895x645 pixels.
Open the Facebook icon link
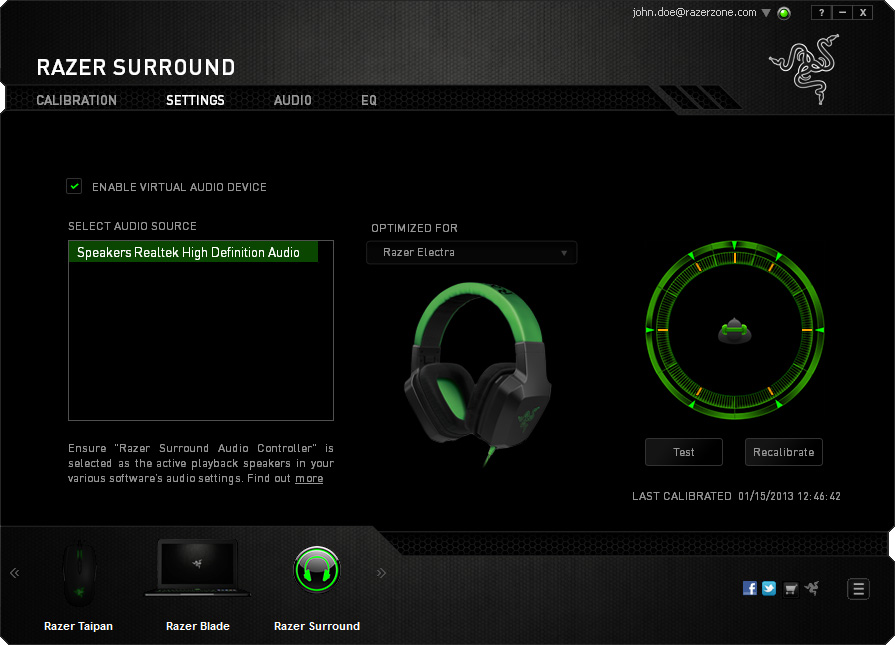coord(750,588)
